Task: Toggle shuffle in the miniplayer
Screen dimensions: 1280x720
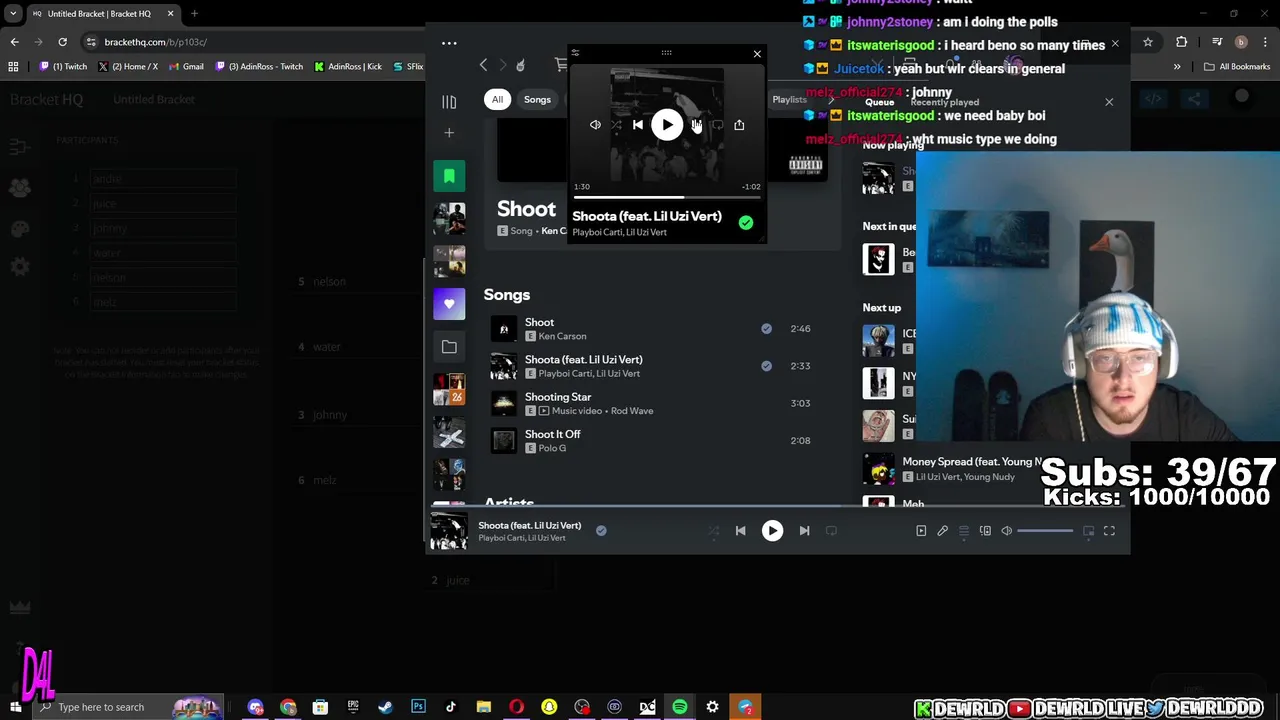Action: click(616, 125)
